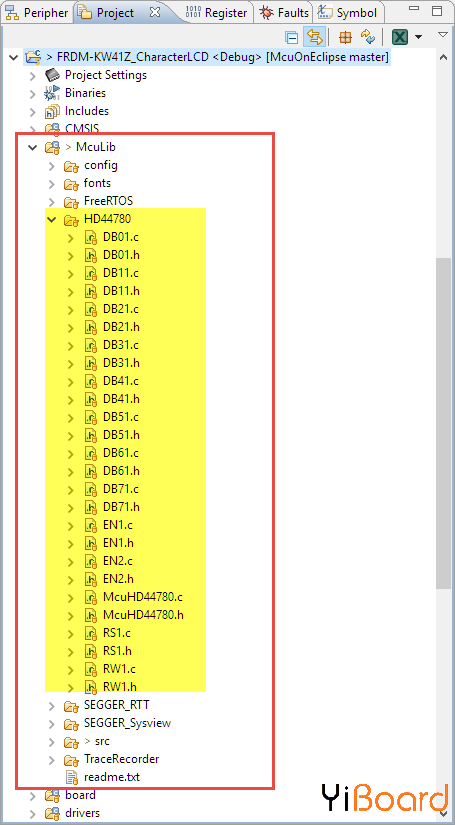Select the DB61.h file name
This screenshot has height=825, width=455.
coord(122,471)
